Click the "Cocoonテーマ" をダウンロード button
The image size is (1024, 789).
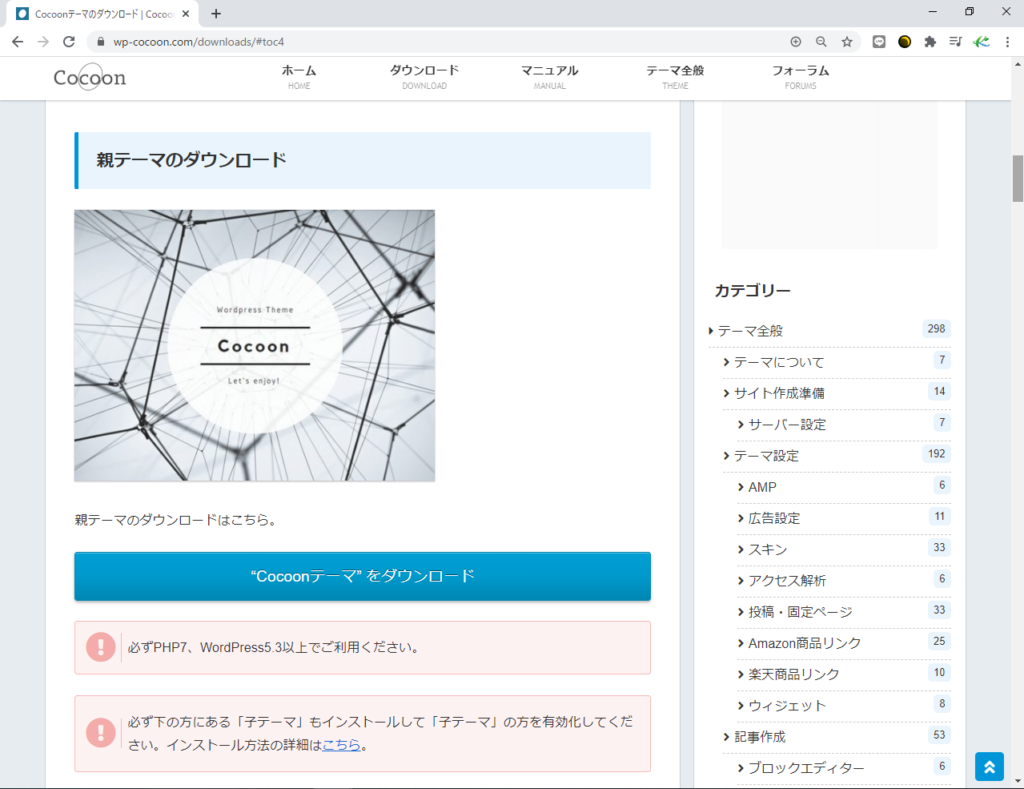pyautogui.click(x=362, y=576)
